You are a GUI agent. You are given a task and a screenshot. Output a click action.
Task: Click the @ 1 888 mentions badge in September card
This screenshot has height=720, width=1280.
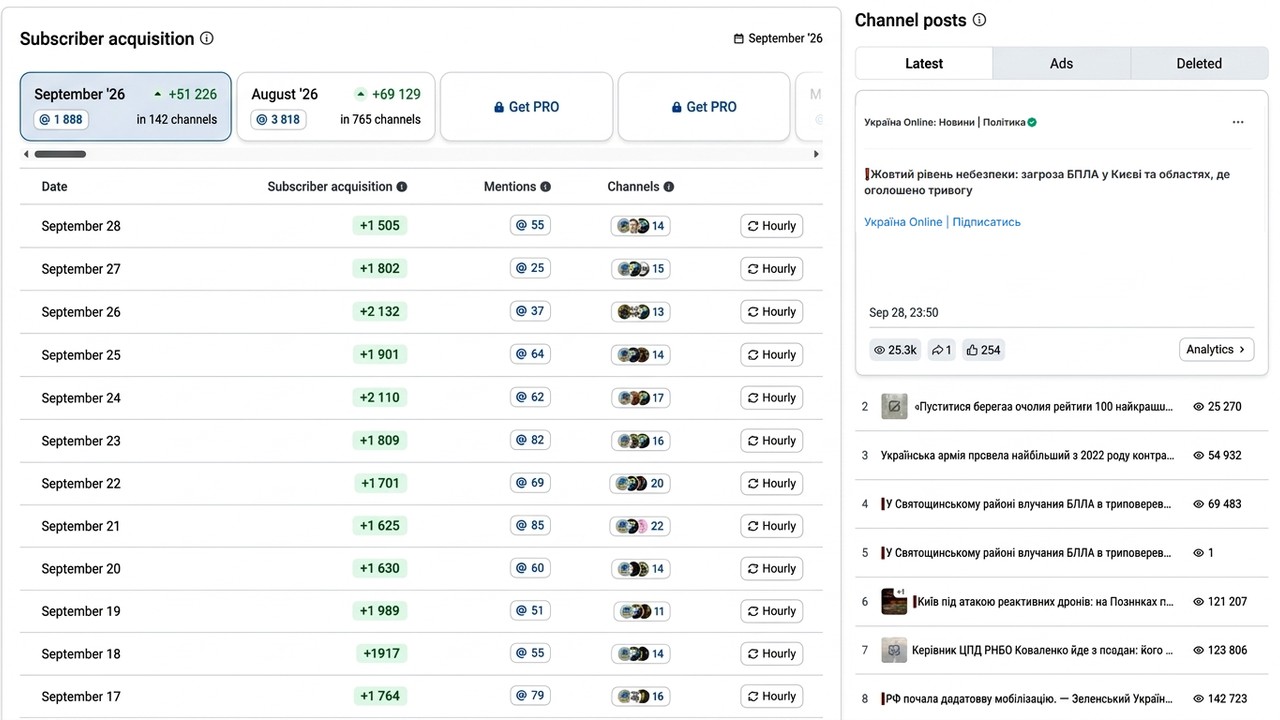[63, 120]
